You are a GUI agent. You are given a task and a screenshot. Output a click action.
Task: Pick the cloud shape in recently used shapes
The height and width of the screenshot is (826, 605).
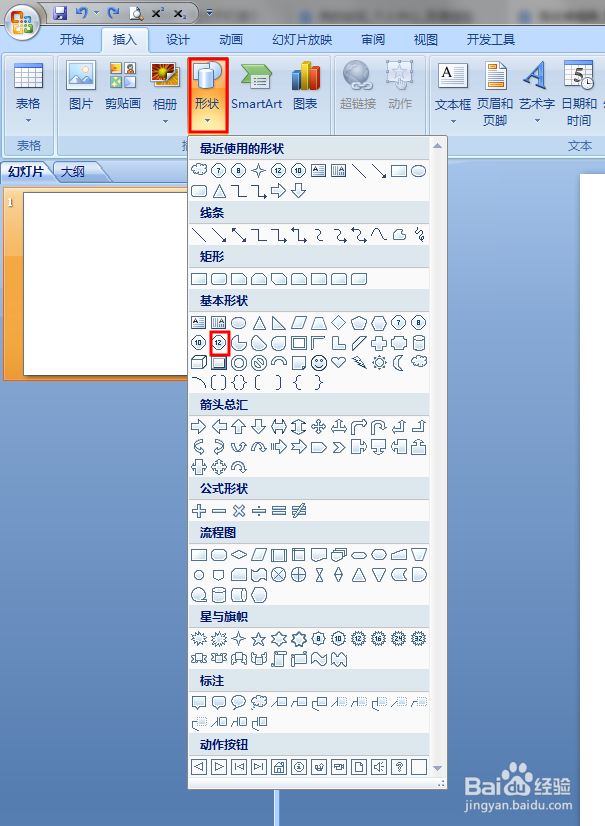point(199,170)
